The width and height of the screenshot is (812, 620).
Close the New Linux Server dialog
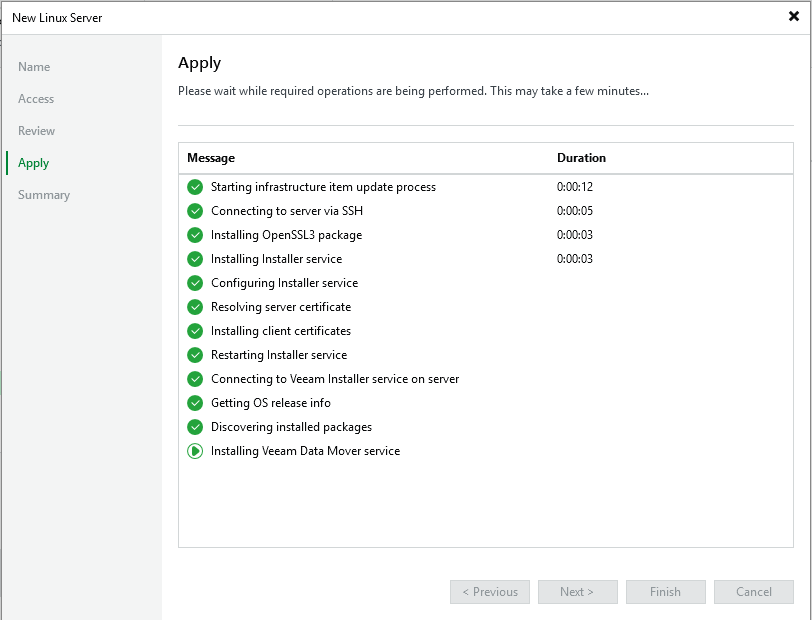(793, 16)
